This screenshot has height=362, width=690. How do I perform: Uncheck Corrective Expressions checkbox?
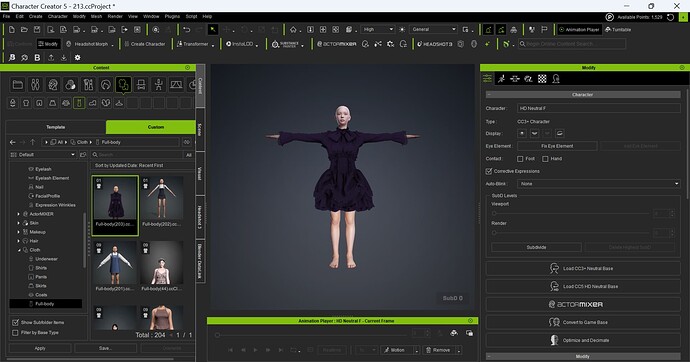coord(488,171)
